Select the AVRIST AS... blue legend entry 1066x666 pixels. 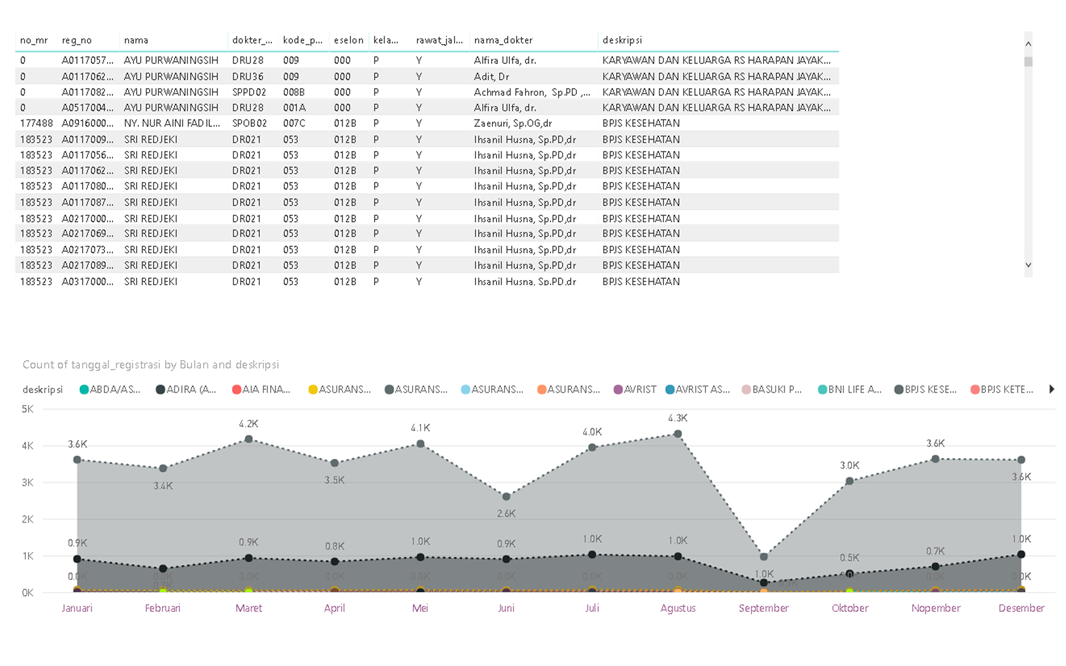pyautogui.click(x=698, y=389)
